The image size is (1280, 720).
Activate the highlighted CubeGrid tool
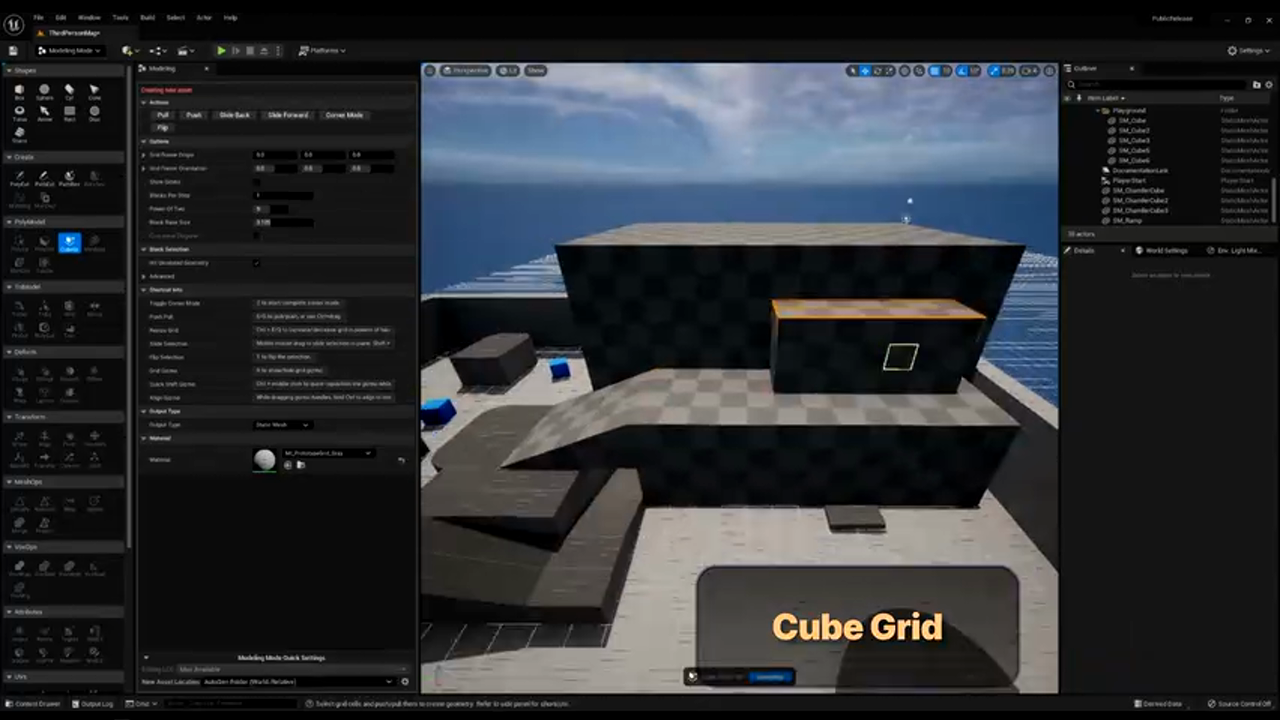click(x=69, y=243)
